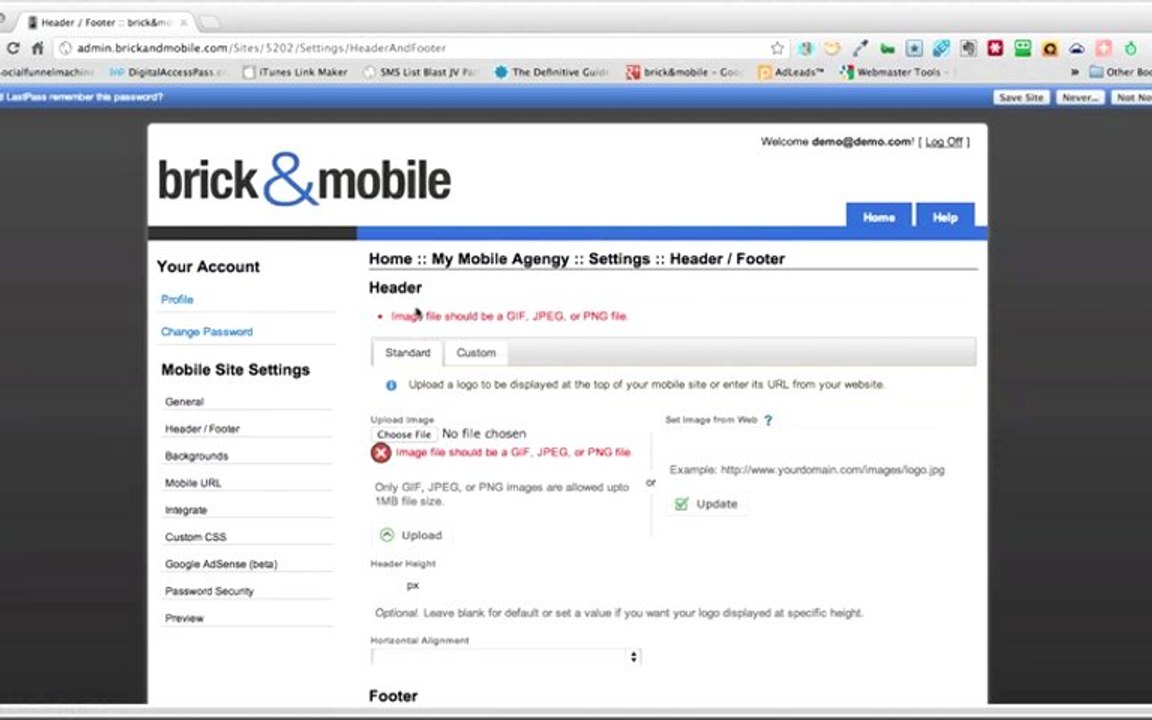Open a new browser tab
Screen dimensions: 1152x720
(210, 22)
